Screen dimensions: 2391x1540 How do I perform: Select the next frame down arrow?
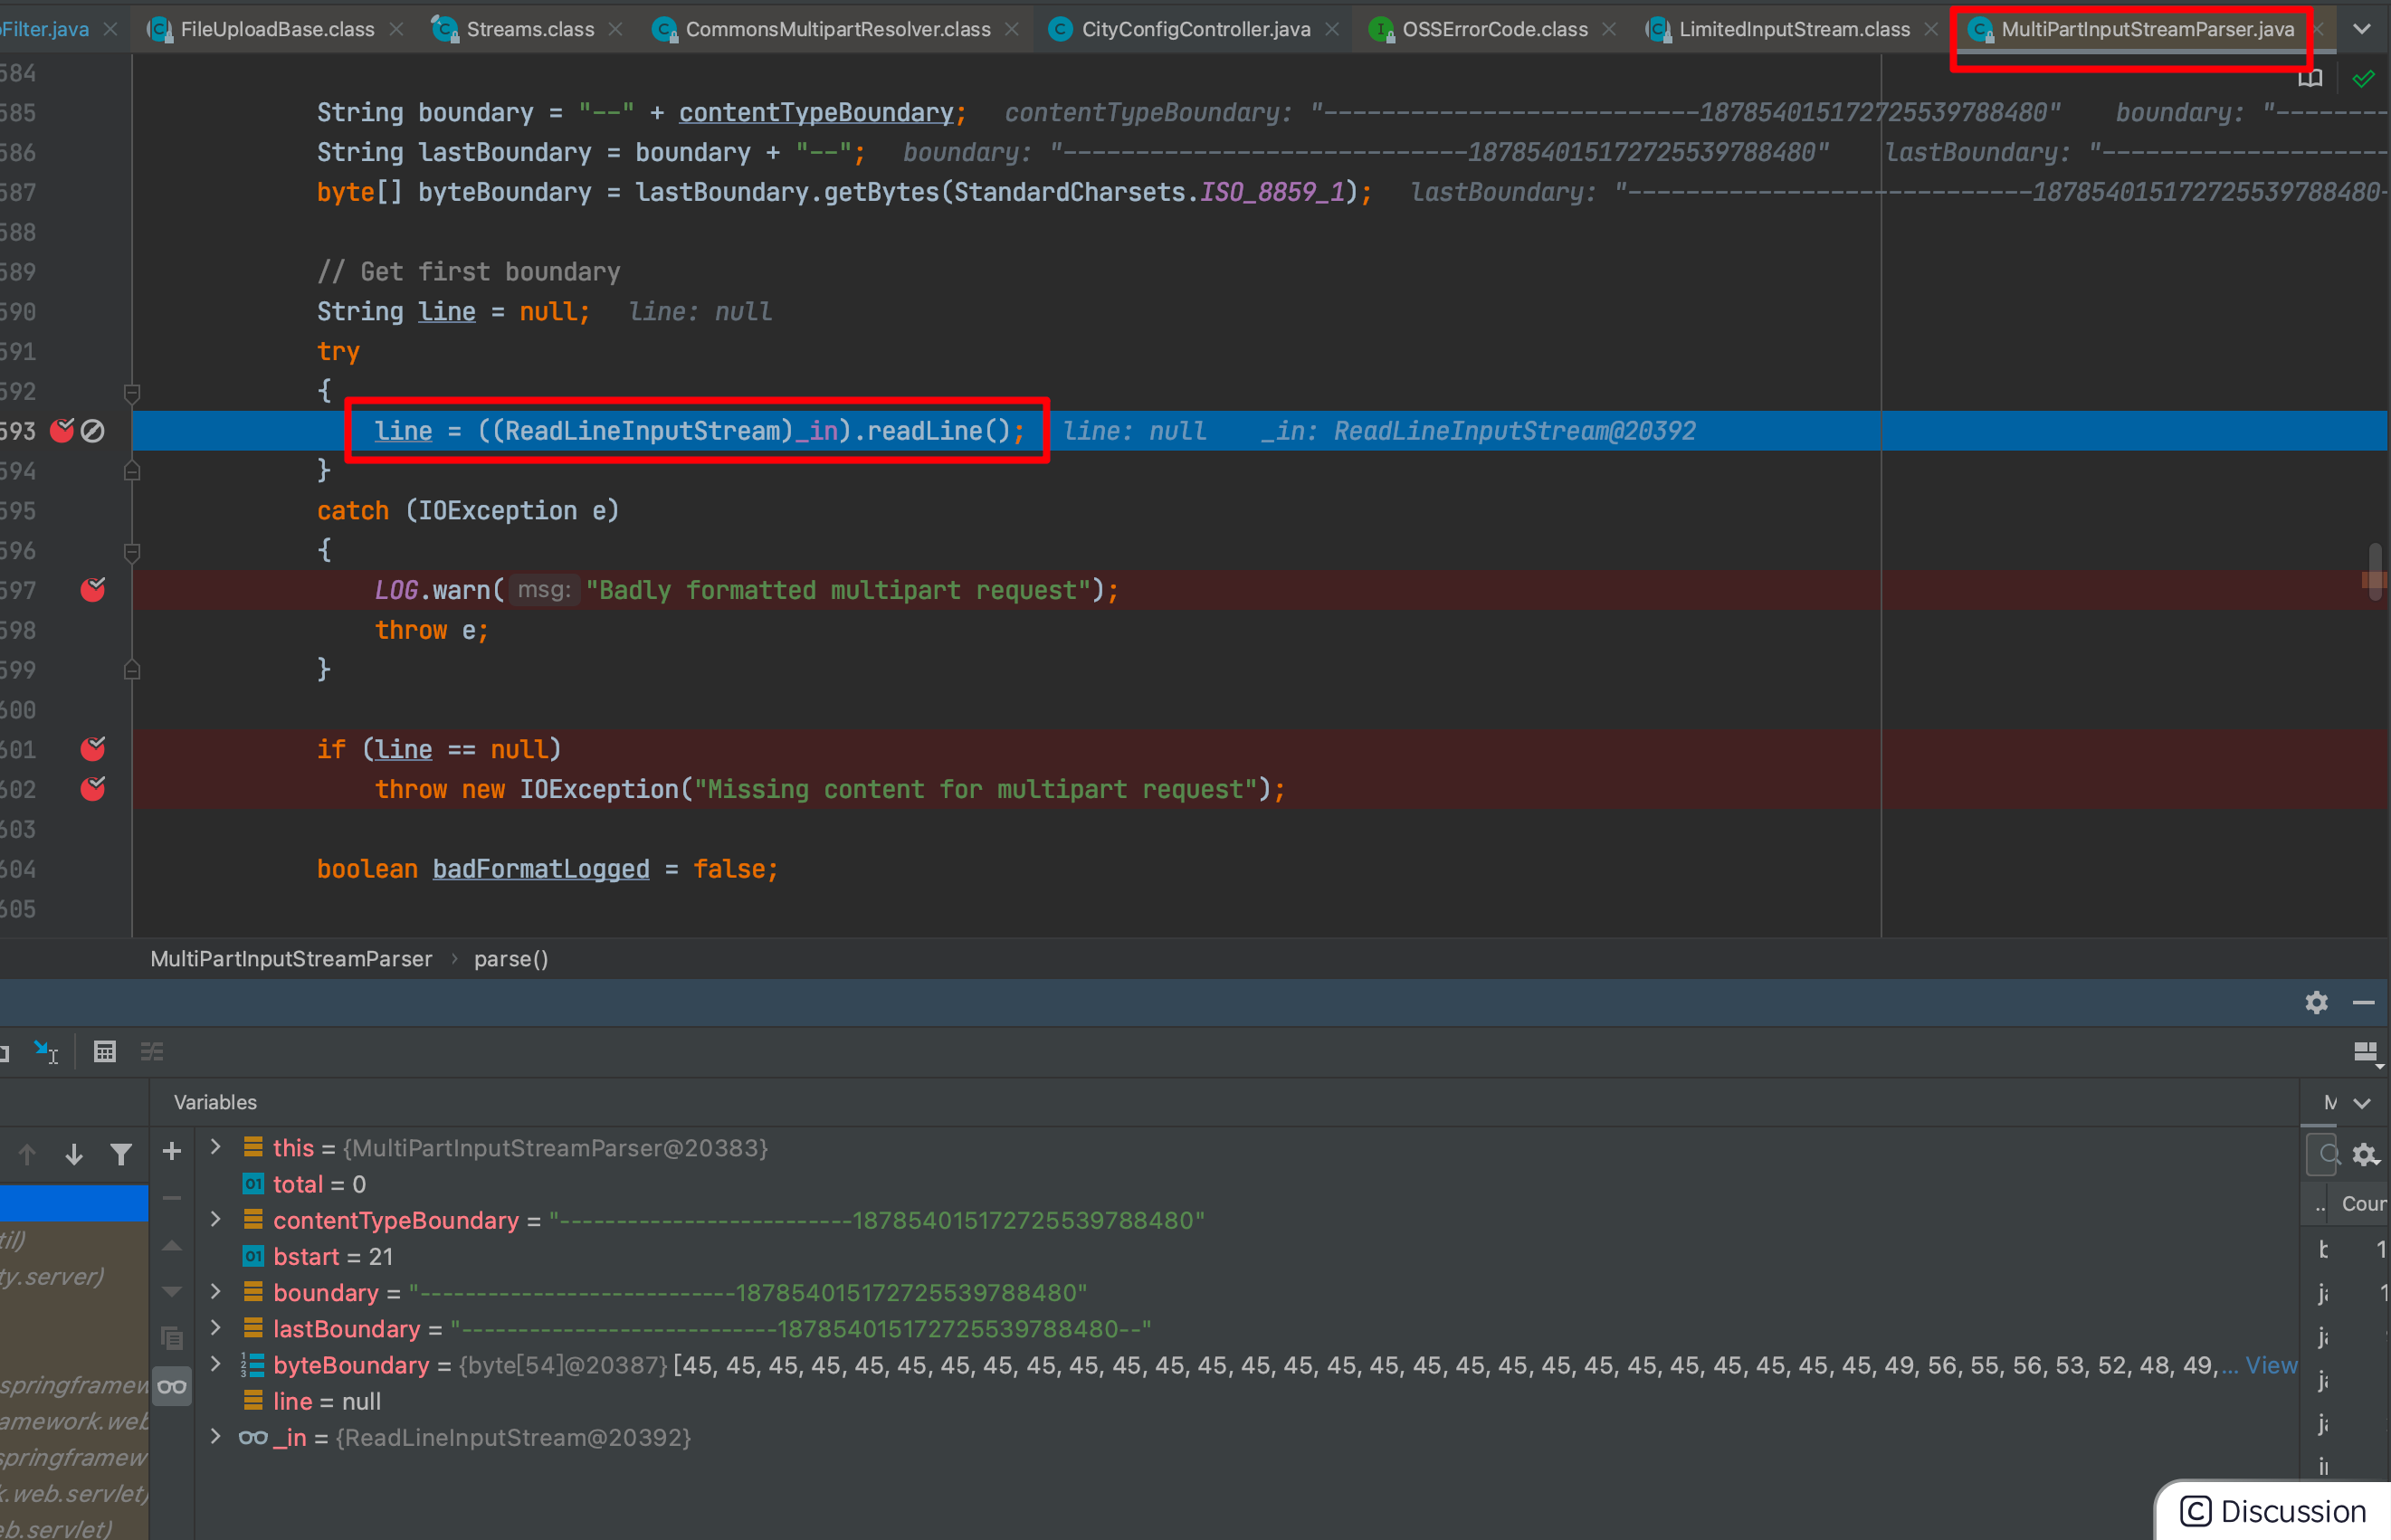click(x=74, y=1154)
